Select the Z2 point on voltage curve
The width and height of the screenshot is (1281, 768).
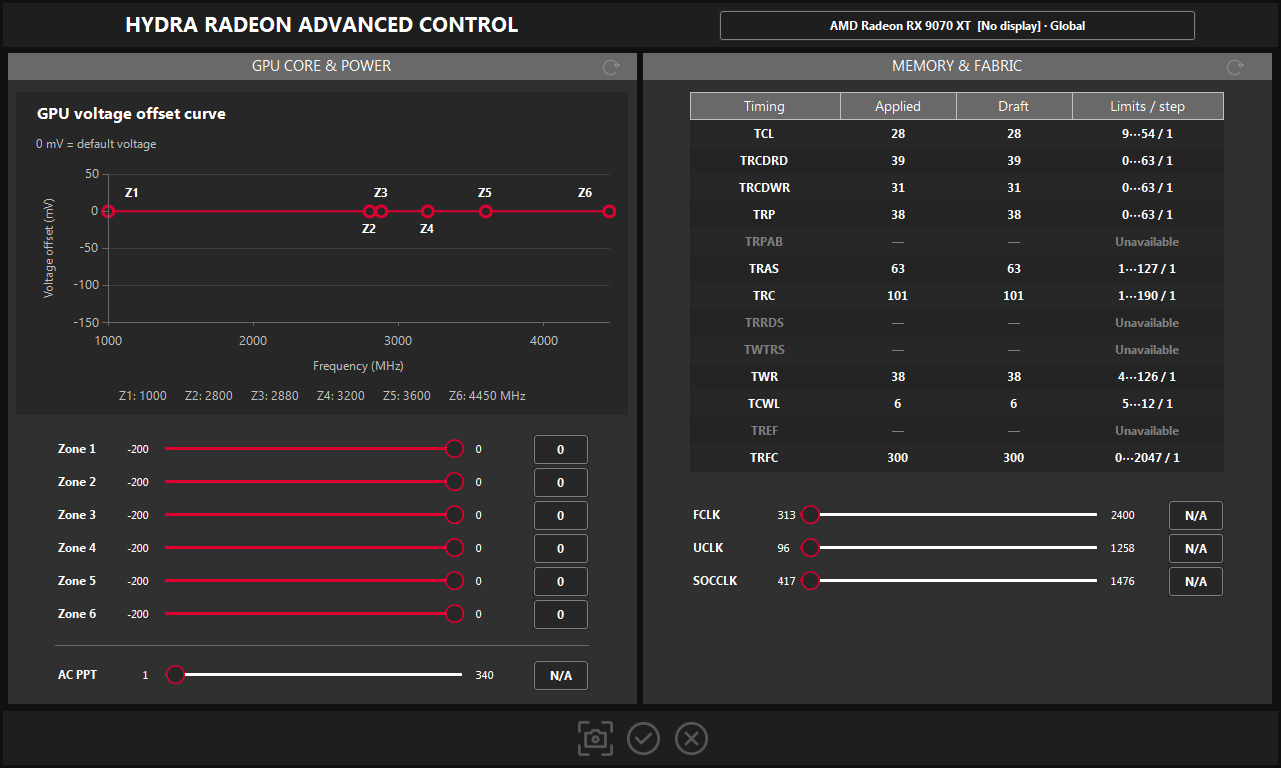click(369, 211)
